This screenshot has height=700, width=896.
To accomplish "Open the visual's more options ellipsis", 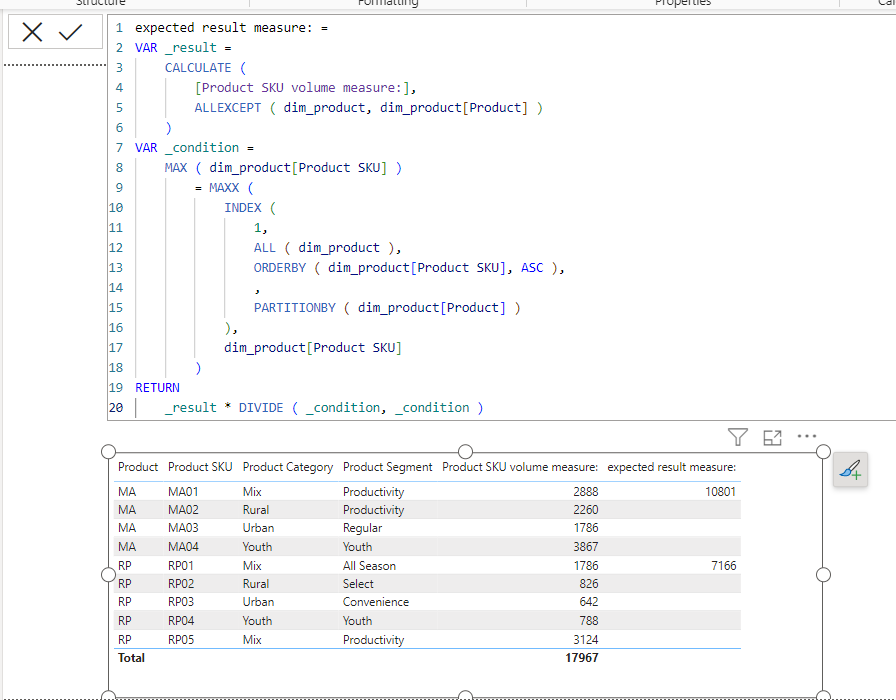I will click(x=807, y=436).
